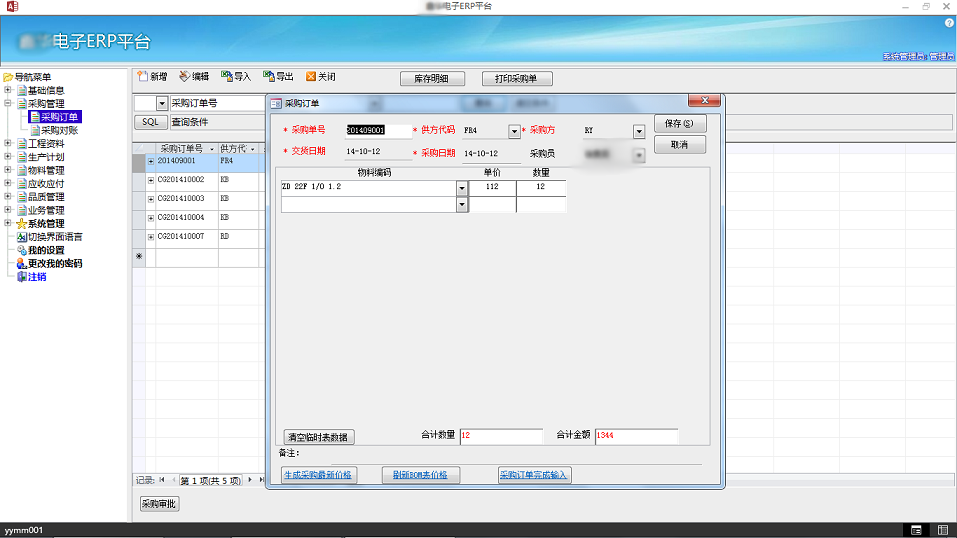Go to first record navigation arrow
The image size is (957, 538).
pyautogui.click(x=162, y=480)
